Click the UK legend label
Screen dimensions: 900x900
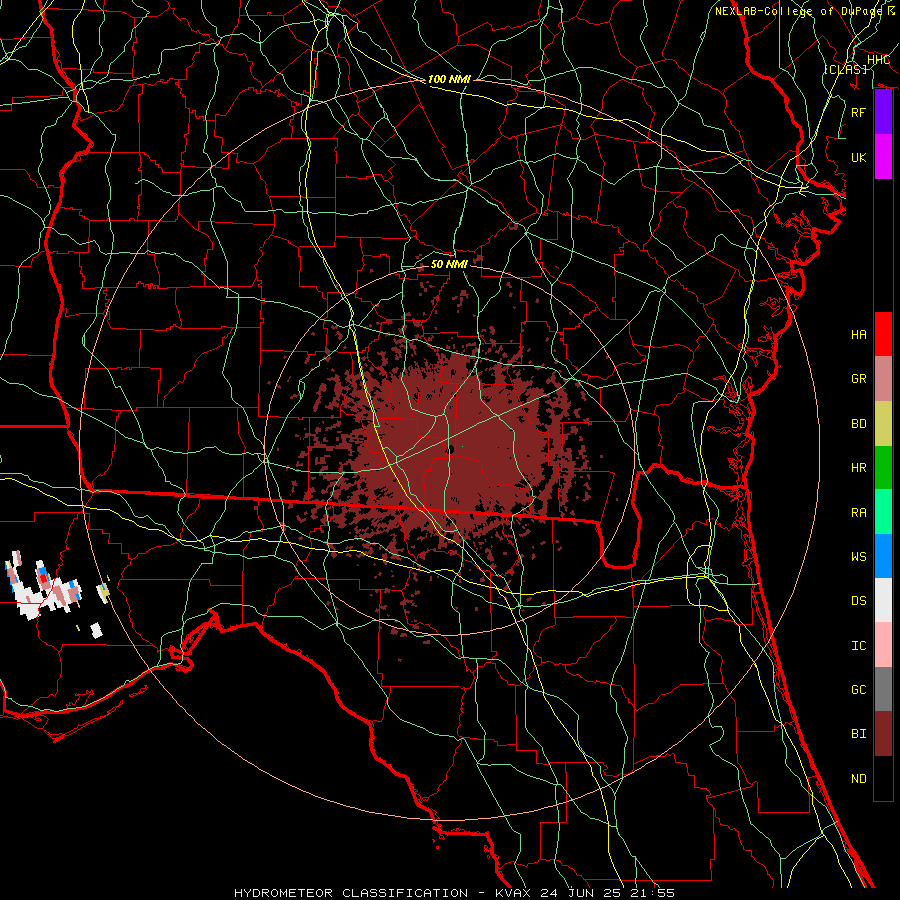click(858, 157)
